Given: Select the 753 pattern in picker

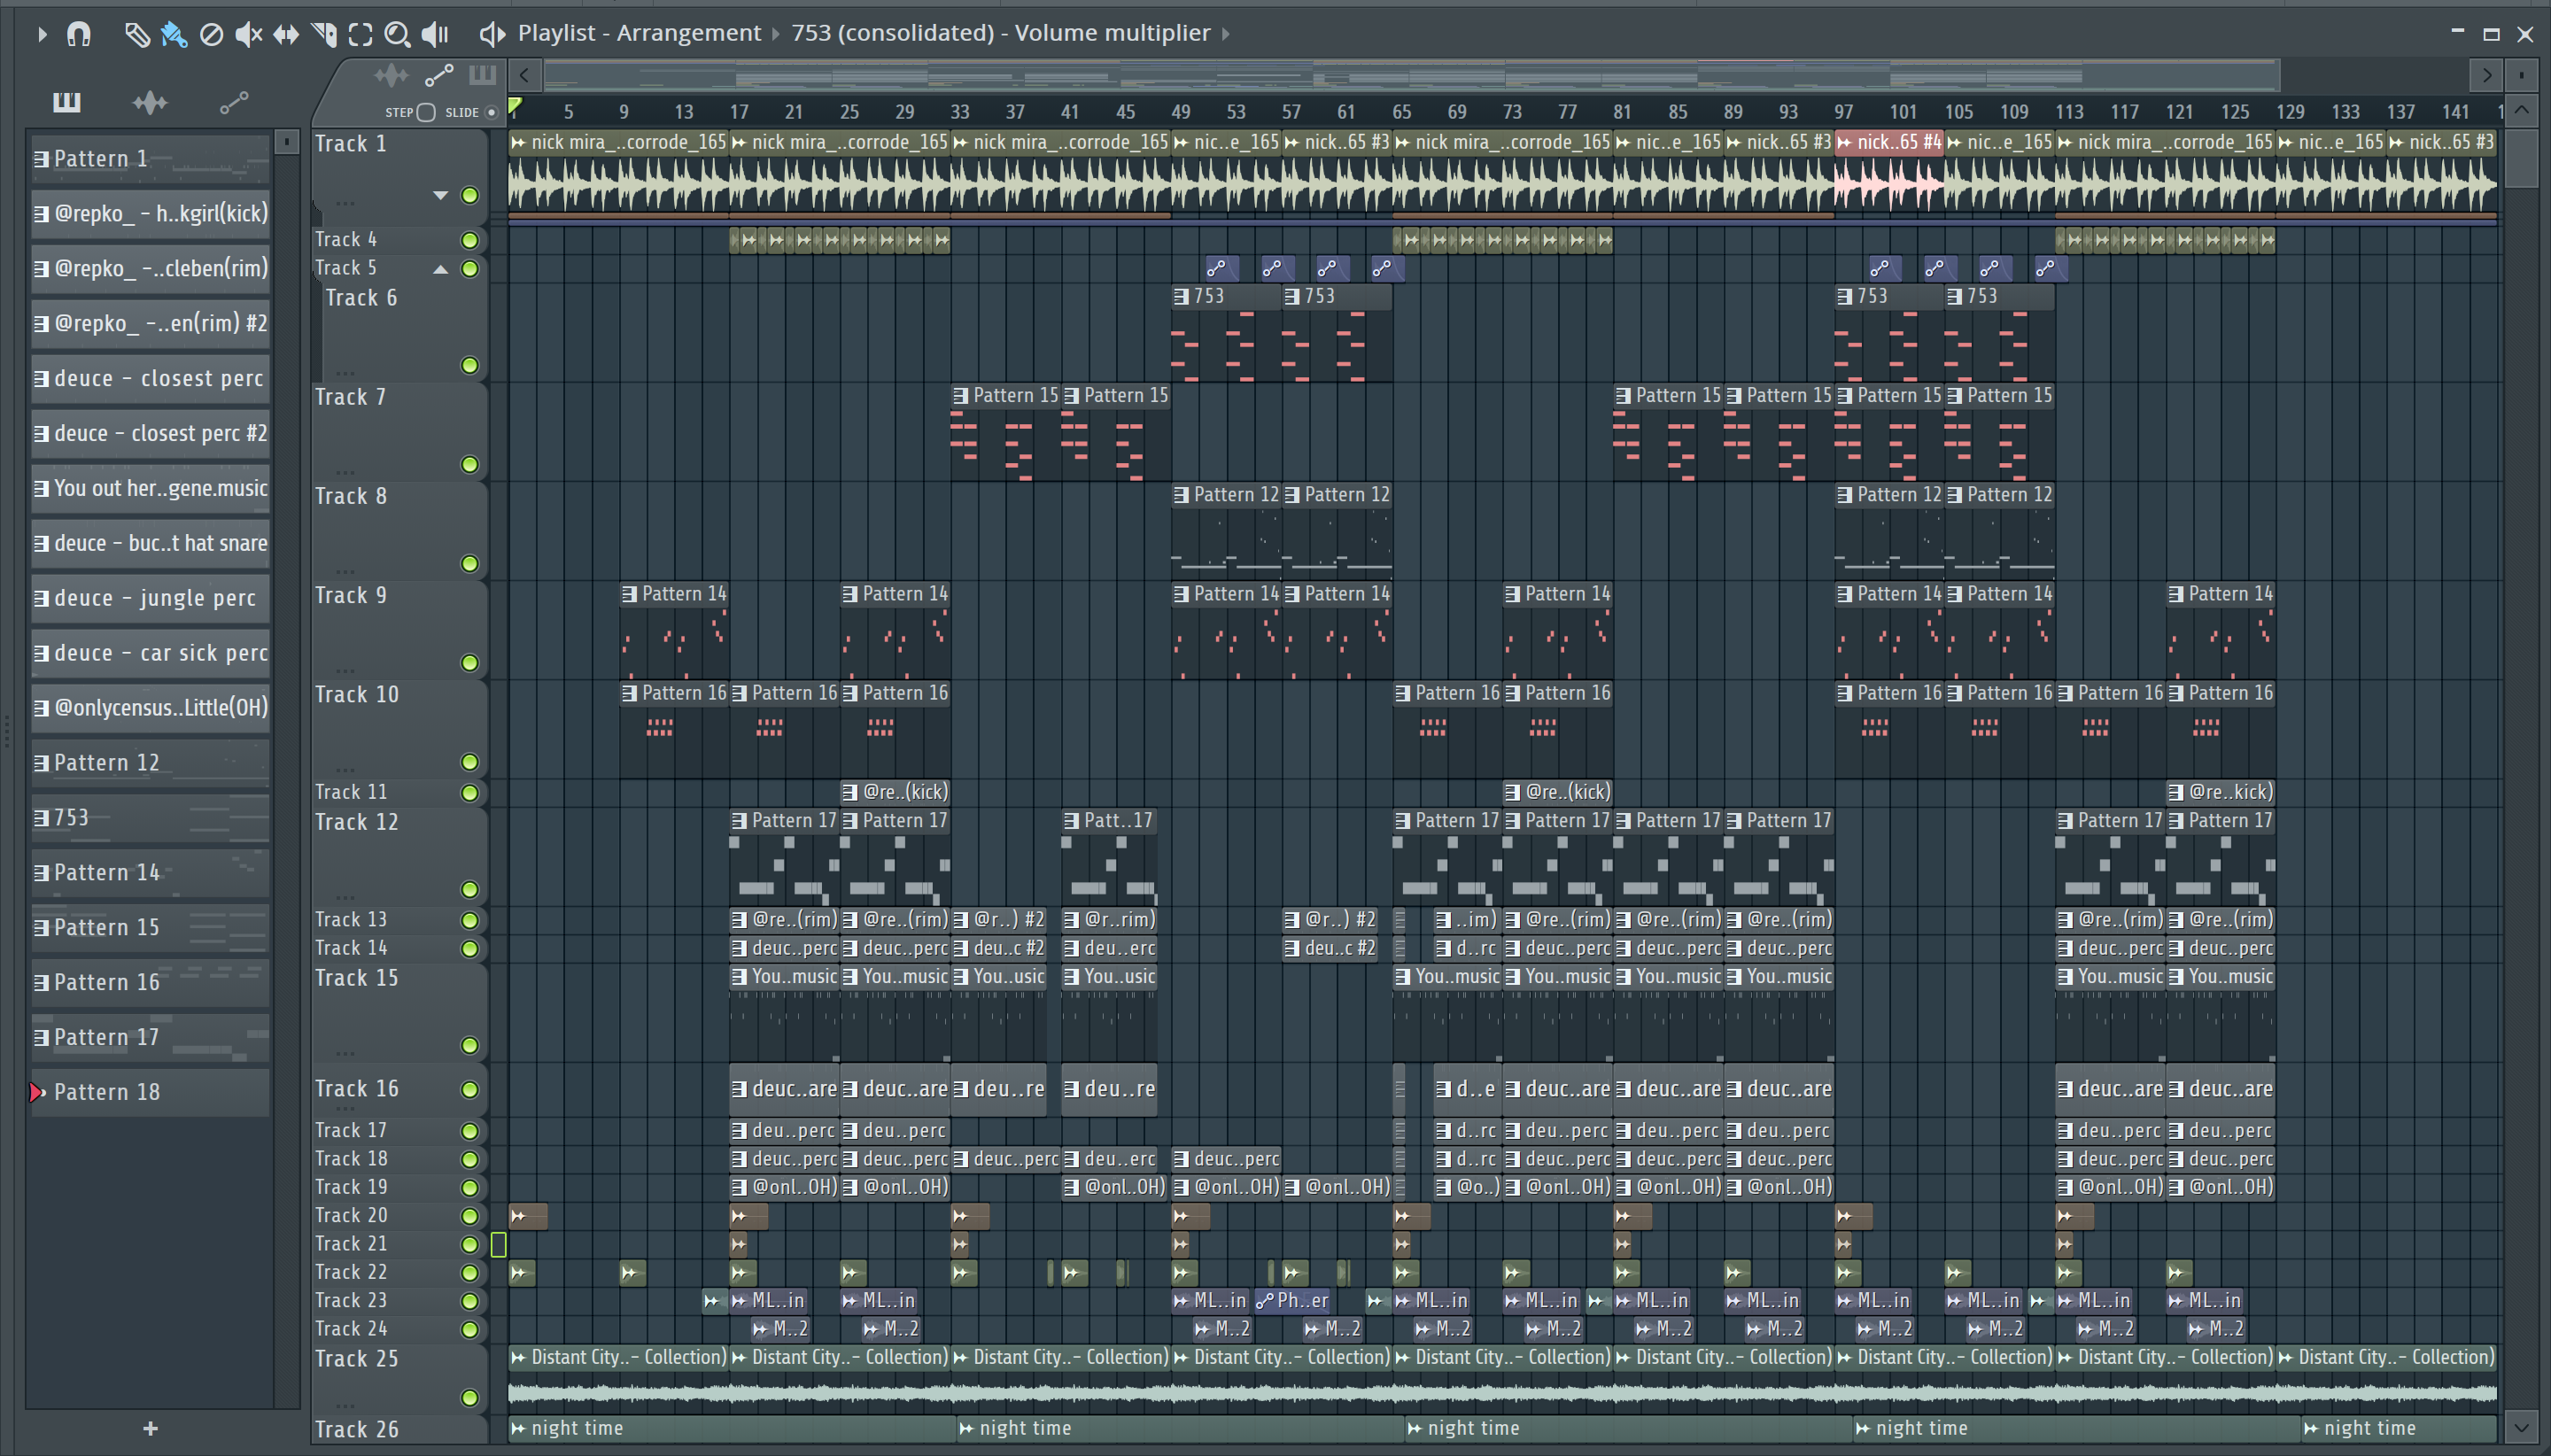Looking at the screenshot, I should 150,817.
